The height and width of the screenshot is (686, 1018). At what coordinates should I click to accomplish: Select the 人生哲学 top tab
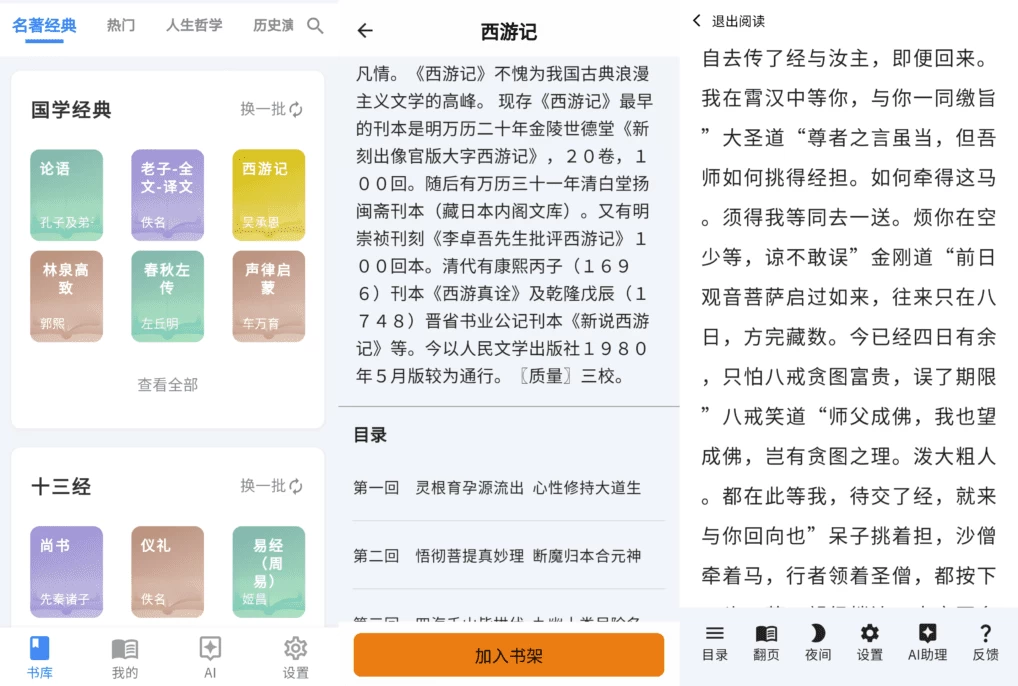(x=194, y=25)
